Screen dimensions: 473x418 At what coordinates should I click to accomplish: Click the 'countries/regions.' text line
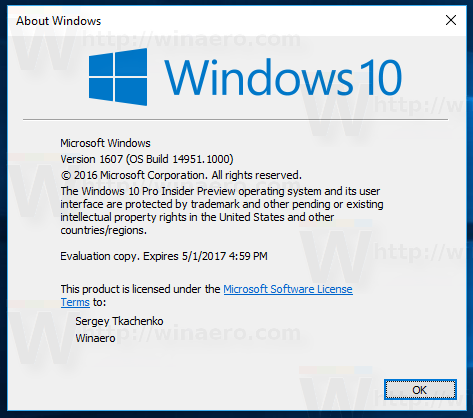(103, 230)
